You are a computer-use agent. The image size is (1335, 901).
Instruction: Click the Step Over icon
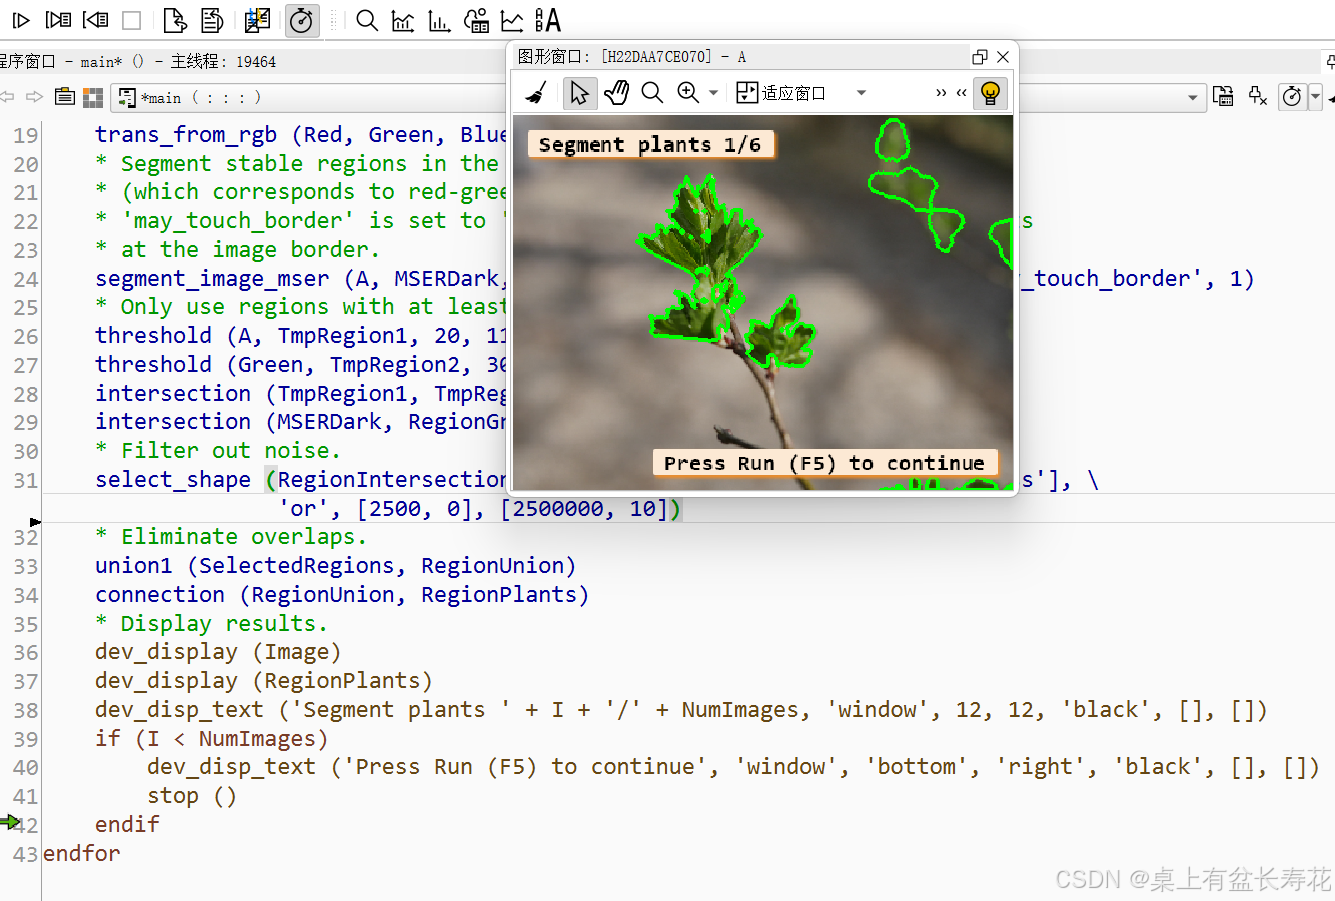59,20
